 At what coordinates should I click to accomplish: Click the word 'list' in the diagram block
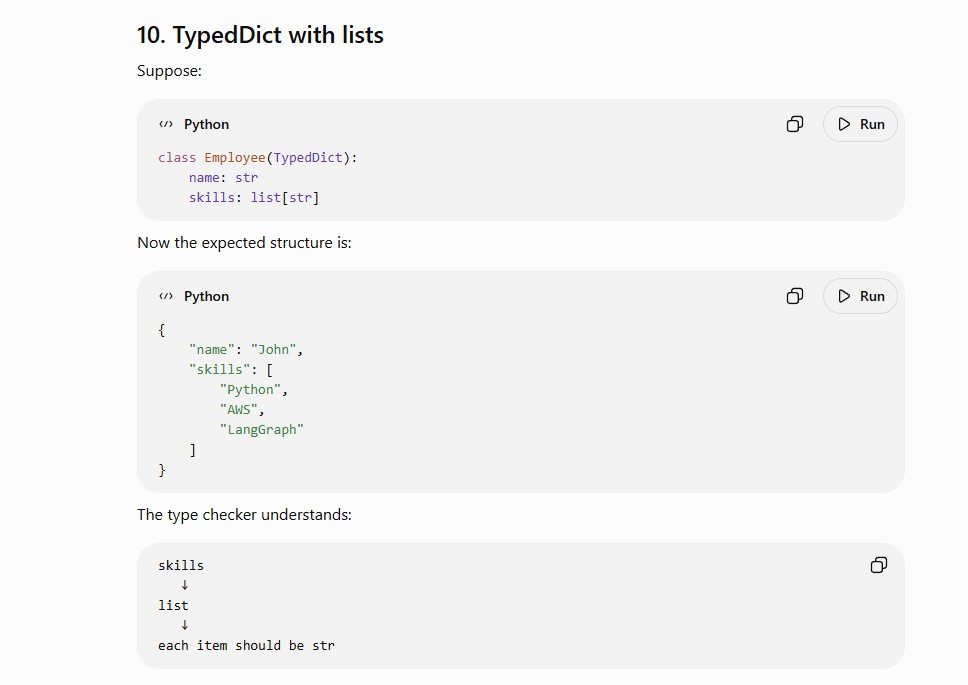coord(173,605)
